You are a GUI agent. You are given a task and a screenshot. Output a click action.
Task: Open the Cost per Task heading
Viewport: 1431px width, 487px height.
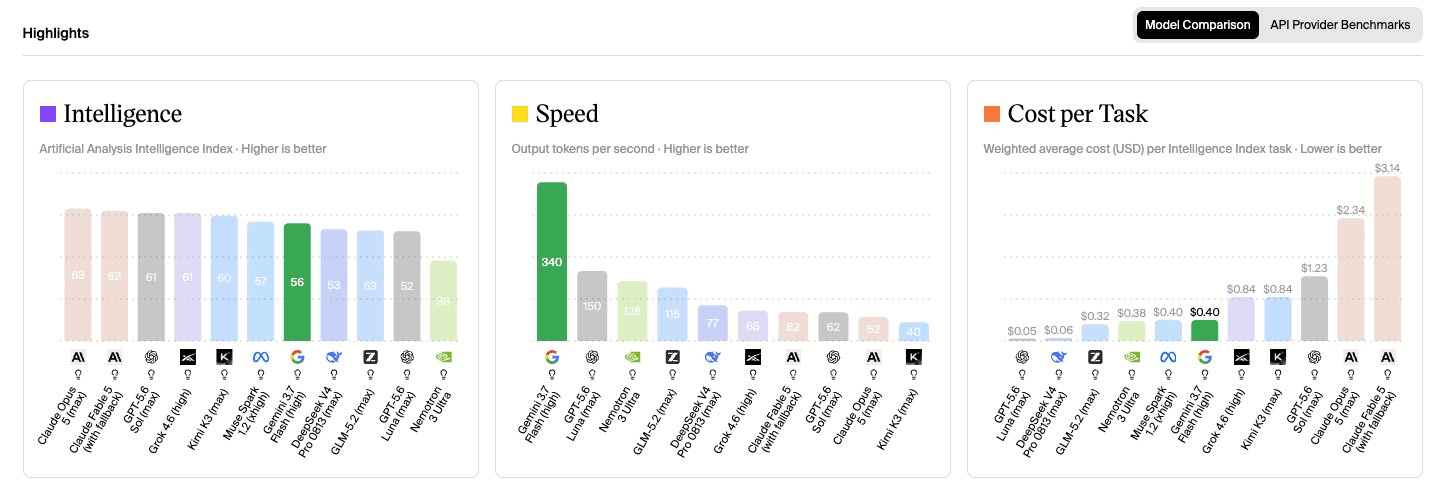point(1078,114)
